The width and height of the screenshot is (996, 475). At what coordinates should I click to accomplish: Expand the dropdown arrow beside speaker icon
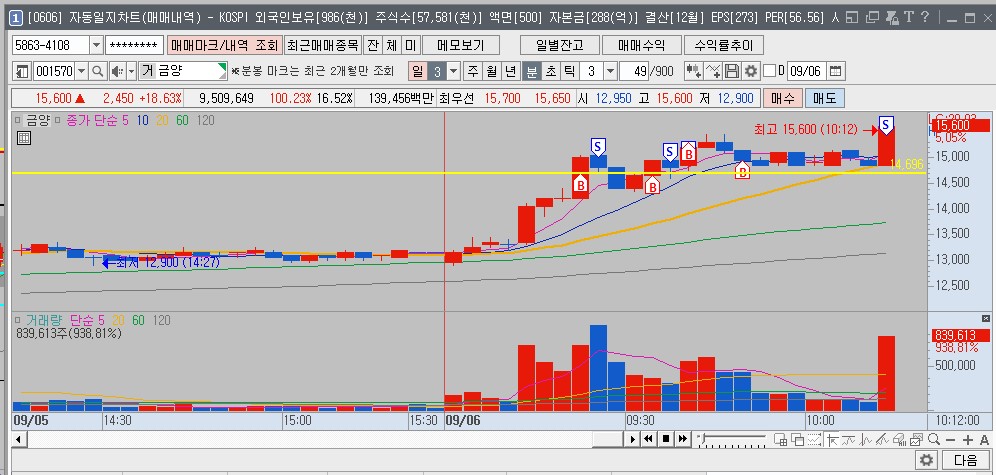131,71
